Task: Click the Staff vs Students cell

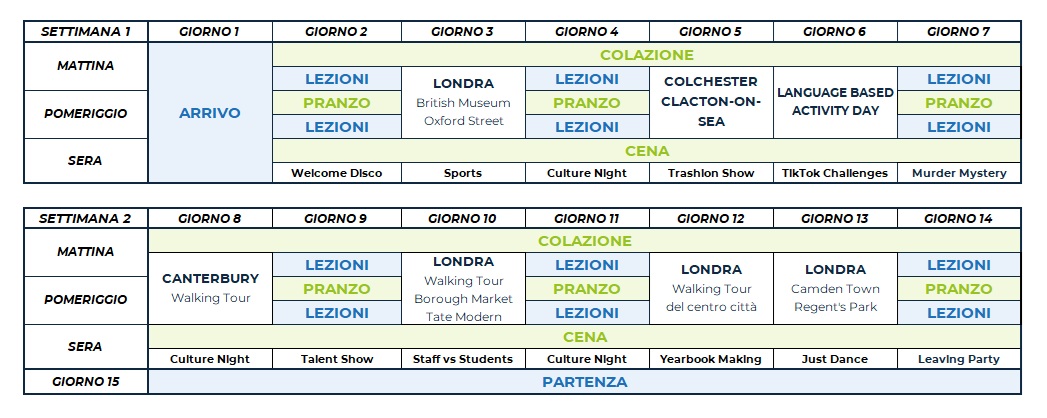Action: 462,359
